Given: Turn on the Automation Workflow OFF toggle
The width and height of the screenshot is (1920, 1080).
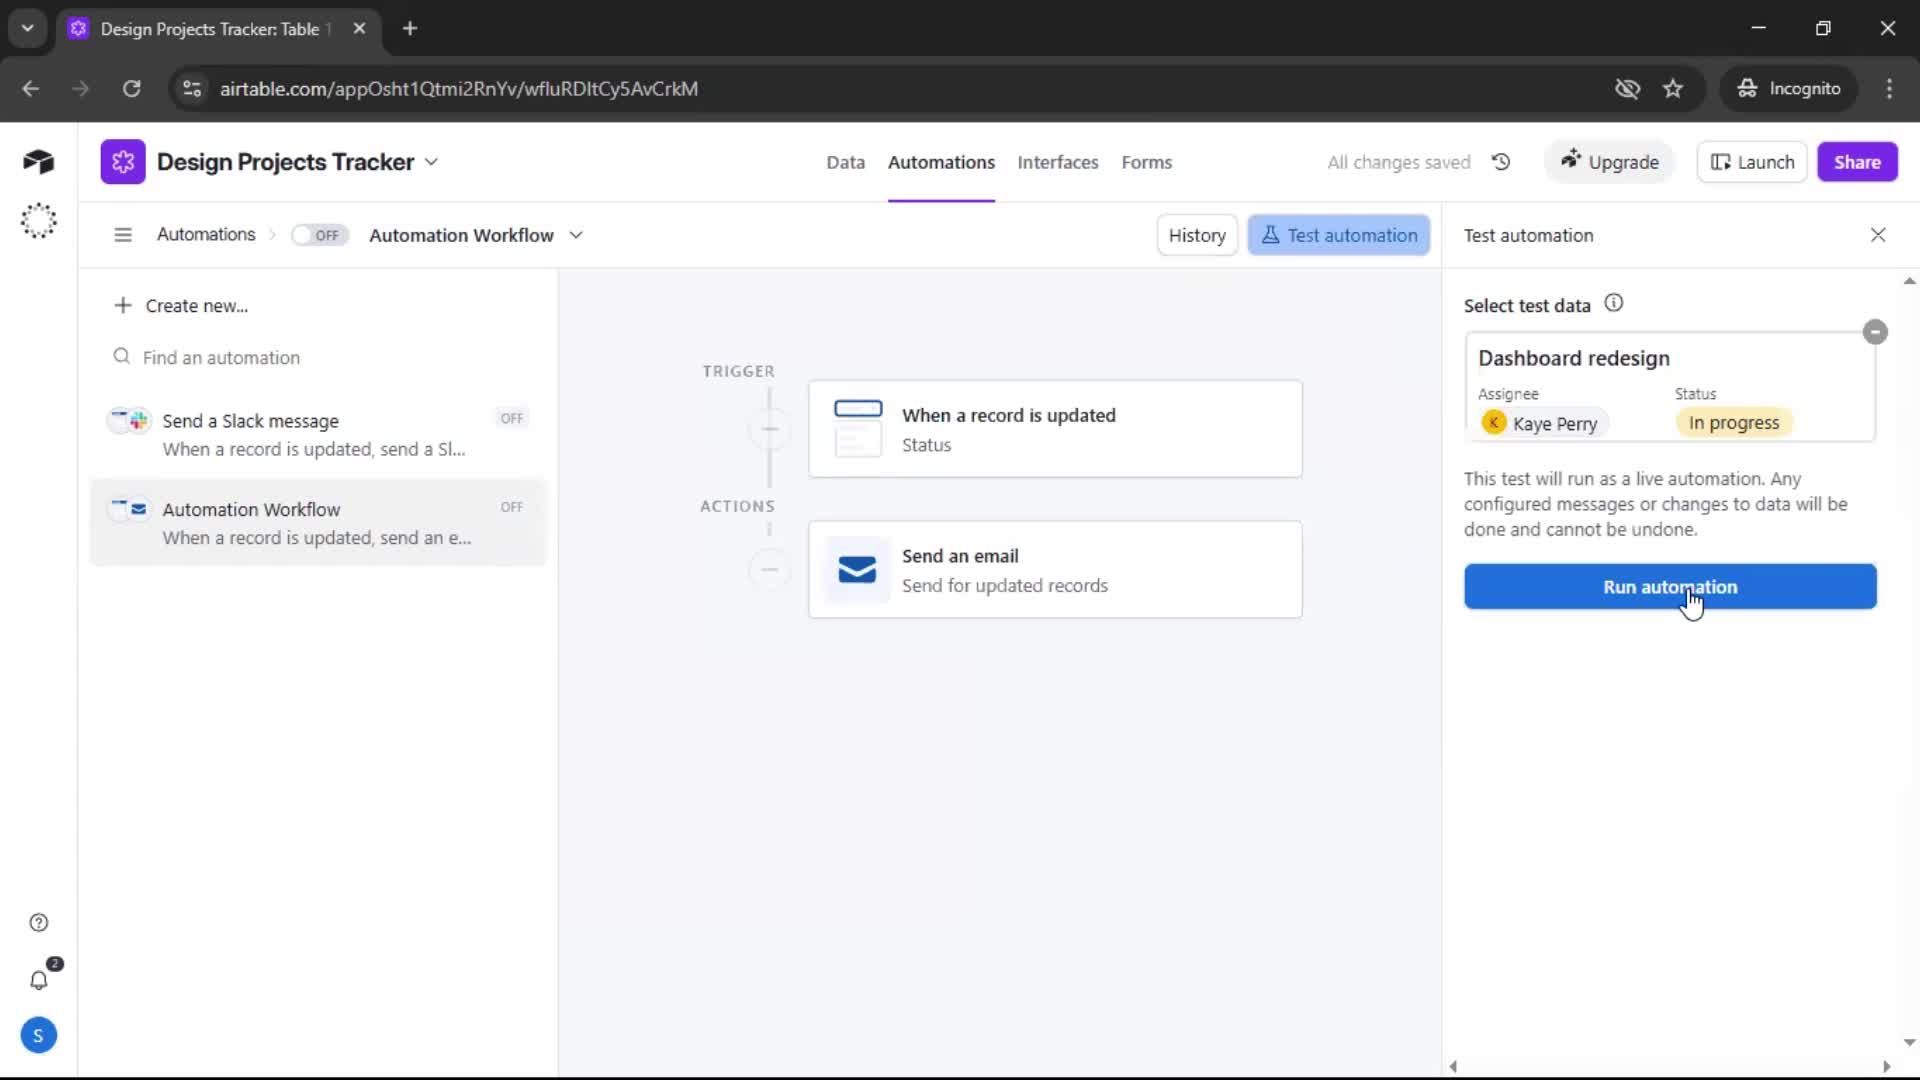Looking at the screenshot, I should [x=319, y=235].
